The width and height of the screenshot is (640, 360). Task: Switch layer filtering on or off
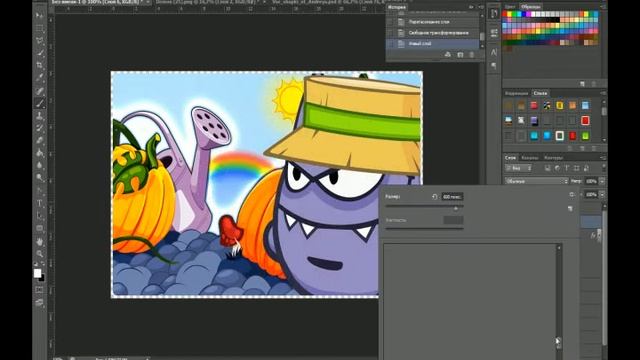[603, 167]
